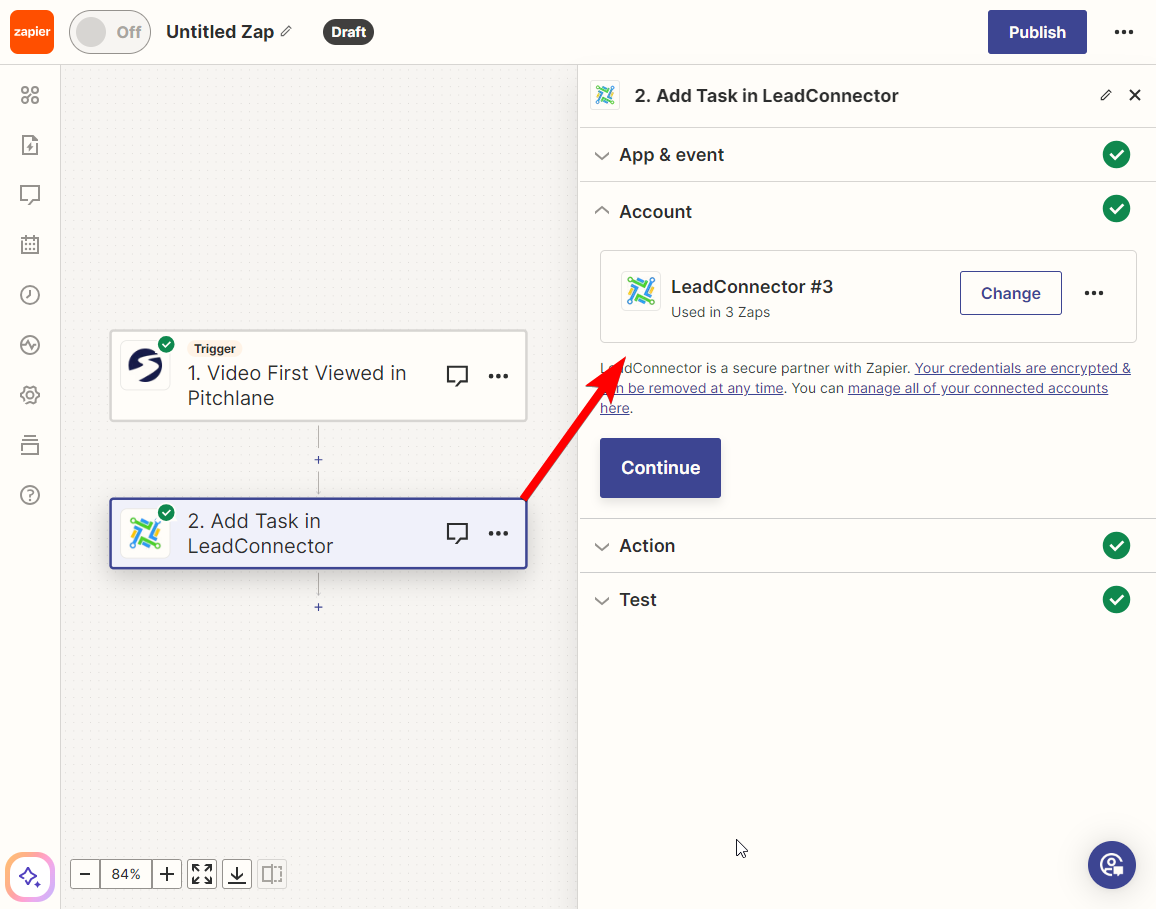Select the Add Task in LeadConnector step
This screenshot has height=909, width=1156.
318,534
